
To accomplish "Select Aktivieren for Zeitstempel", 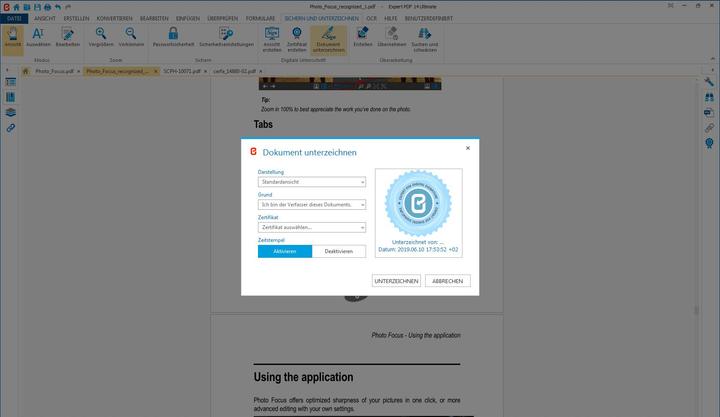I will pos(285,251).
